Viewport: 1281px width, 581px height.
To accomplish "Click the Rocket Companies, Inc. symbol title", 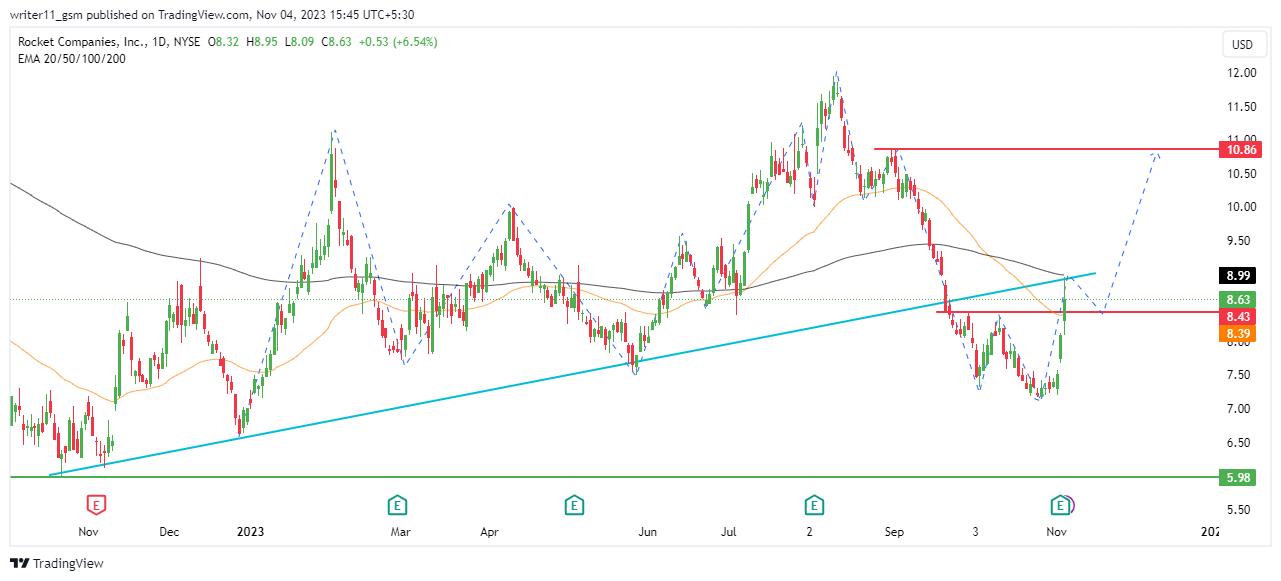I will 82,42.
